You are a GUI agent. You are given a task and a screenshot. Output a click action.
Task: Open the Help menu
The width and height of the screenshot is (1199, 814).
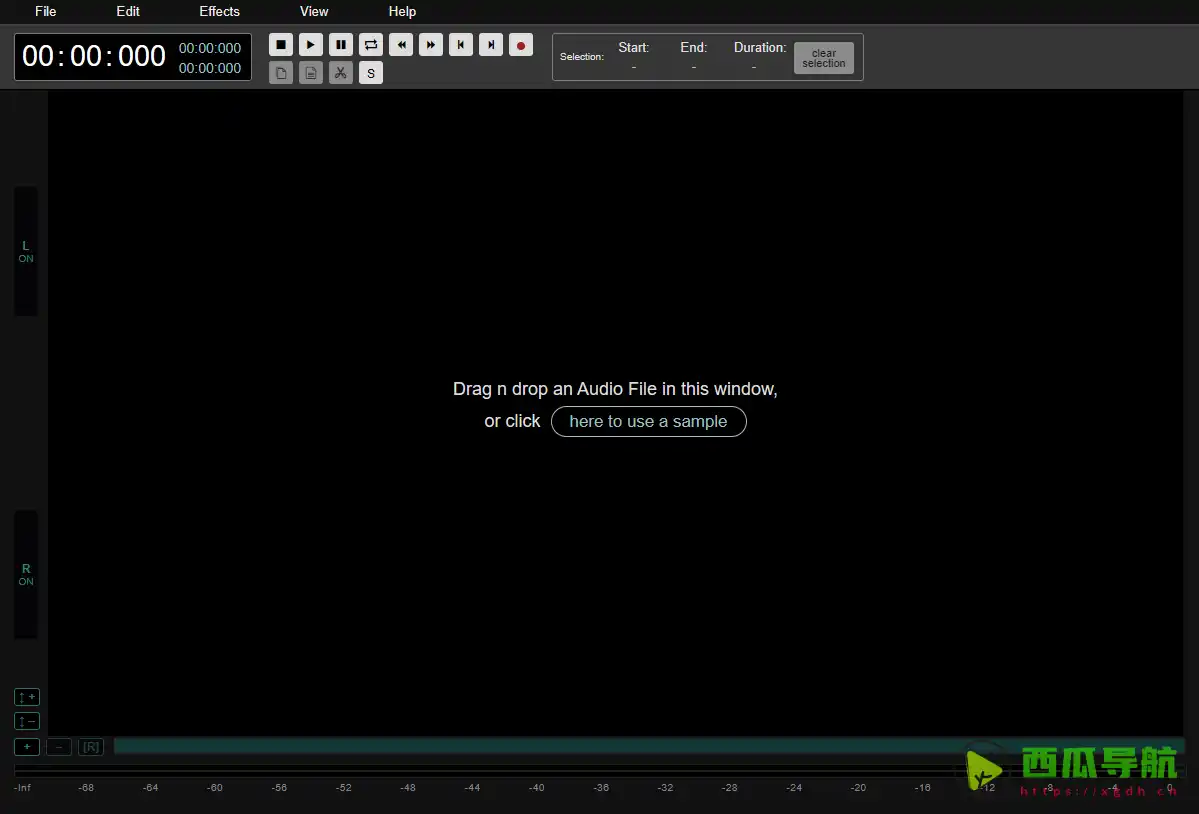pos(402,12)
